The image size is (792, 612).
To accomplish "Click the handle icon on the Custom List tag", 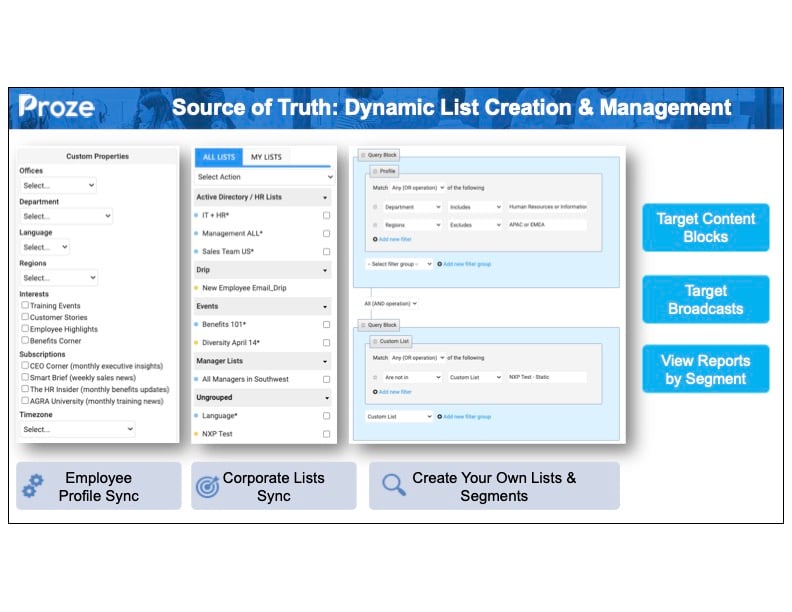I will tap(375, 341).
